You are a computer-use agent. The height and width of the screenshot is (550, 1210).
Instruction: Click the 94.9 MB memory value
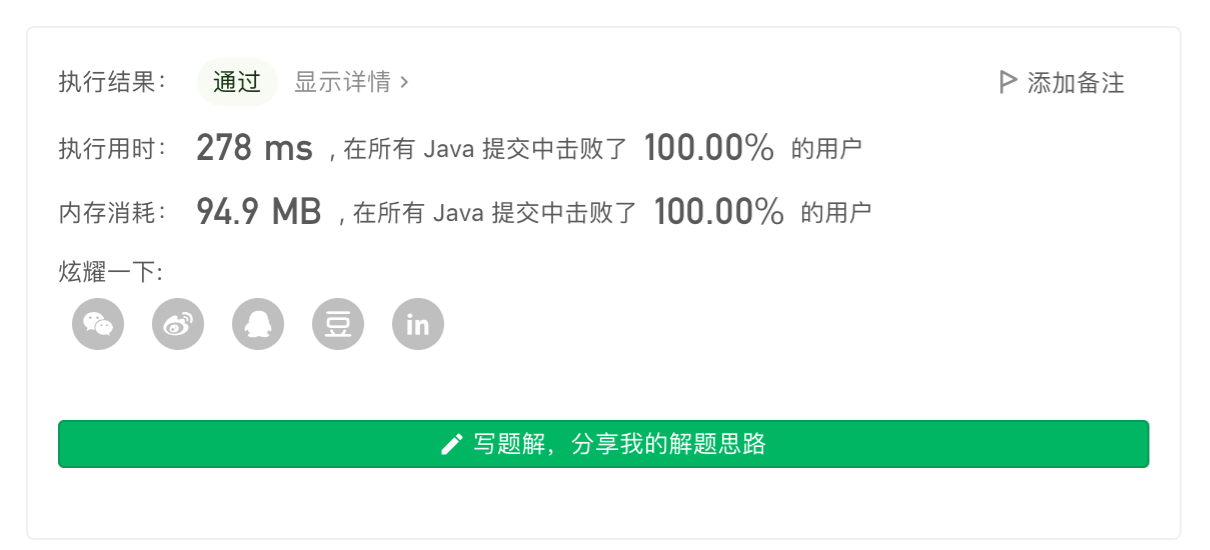point(258,212)
